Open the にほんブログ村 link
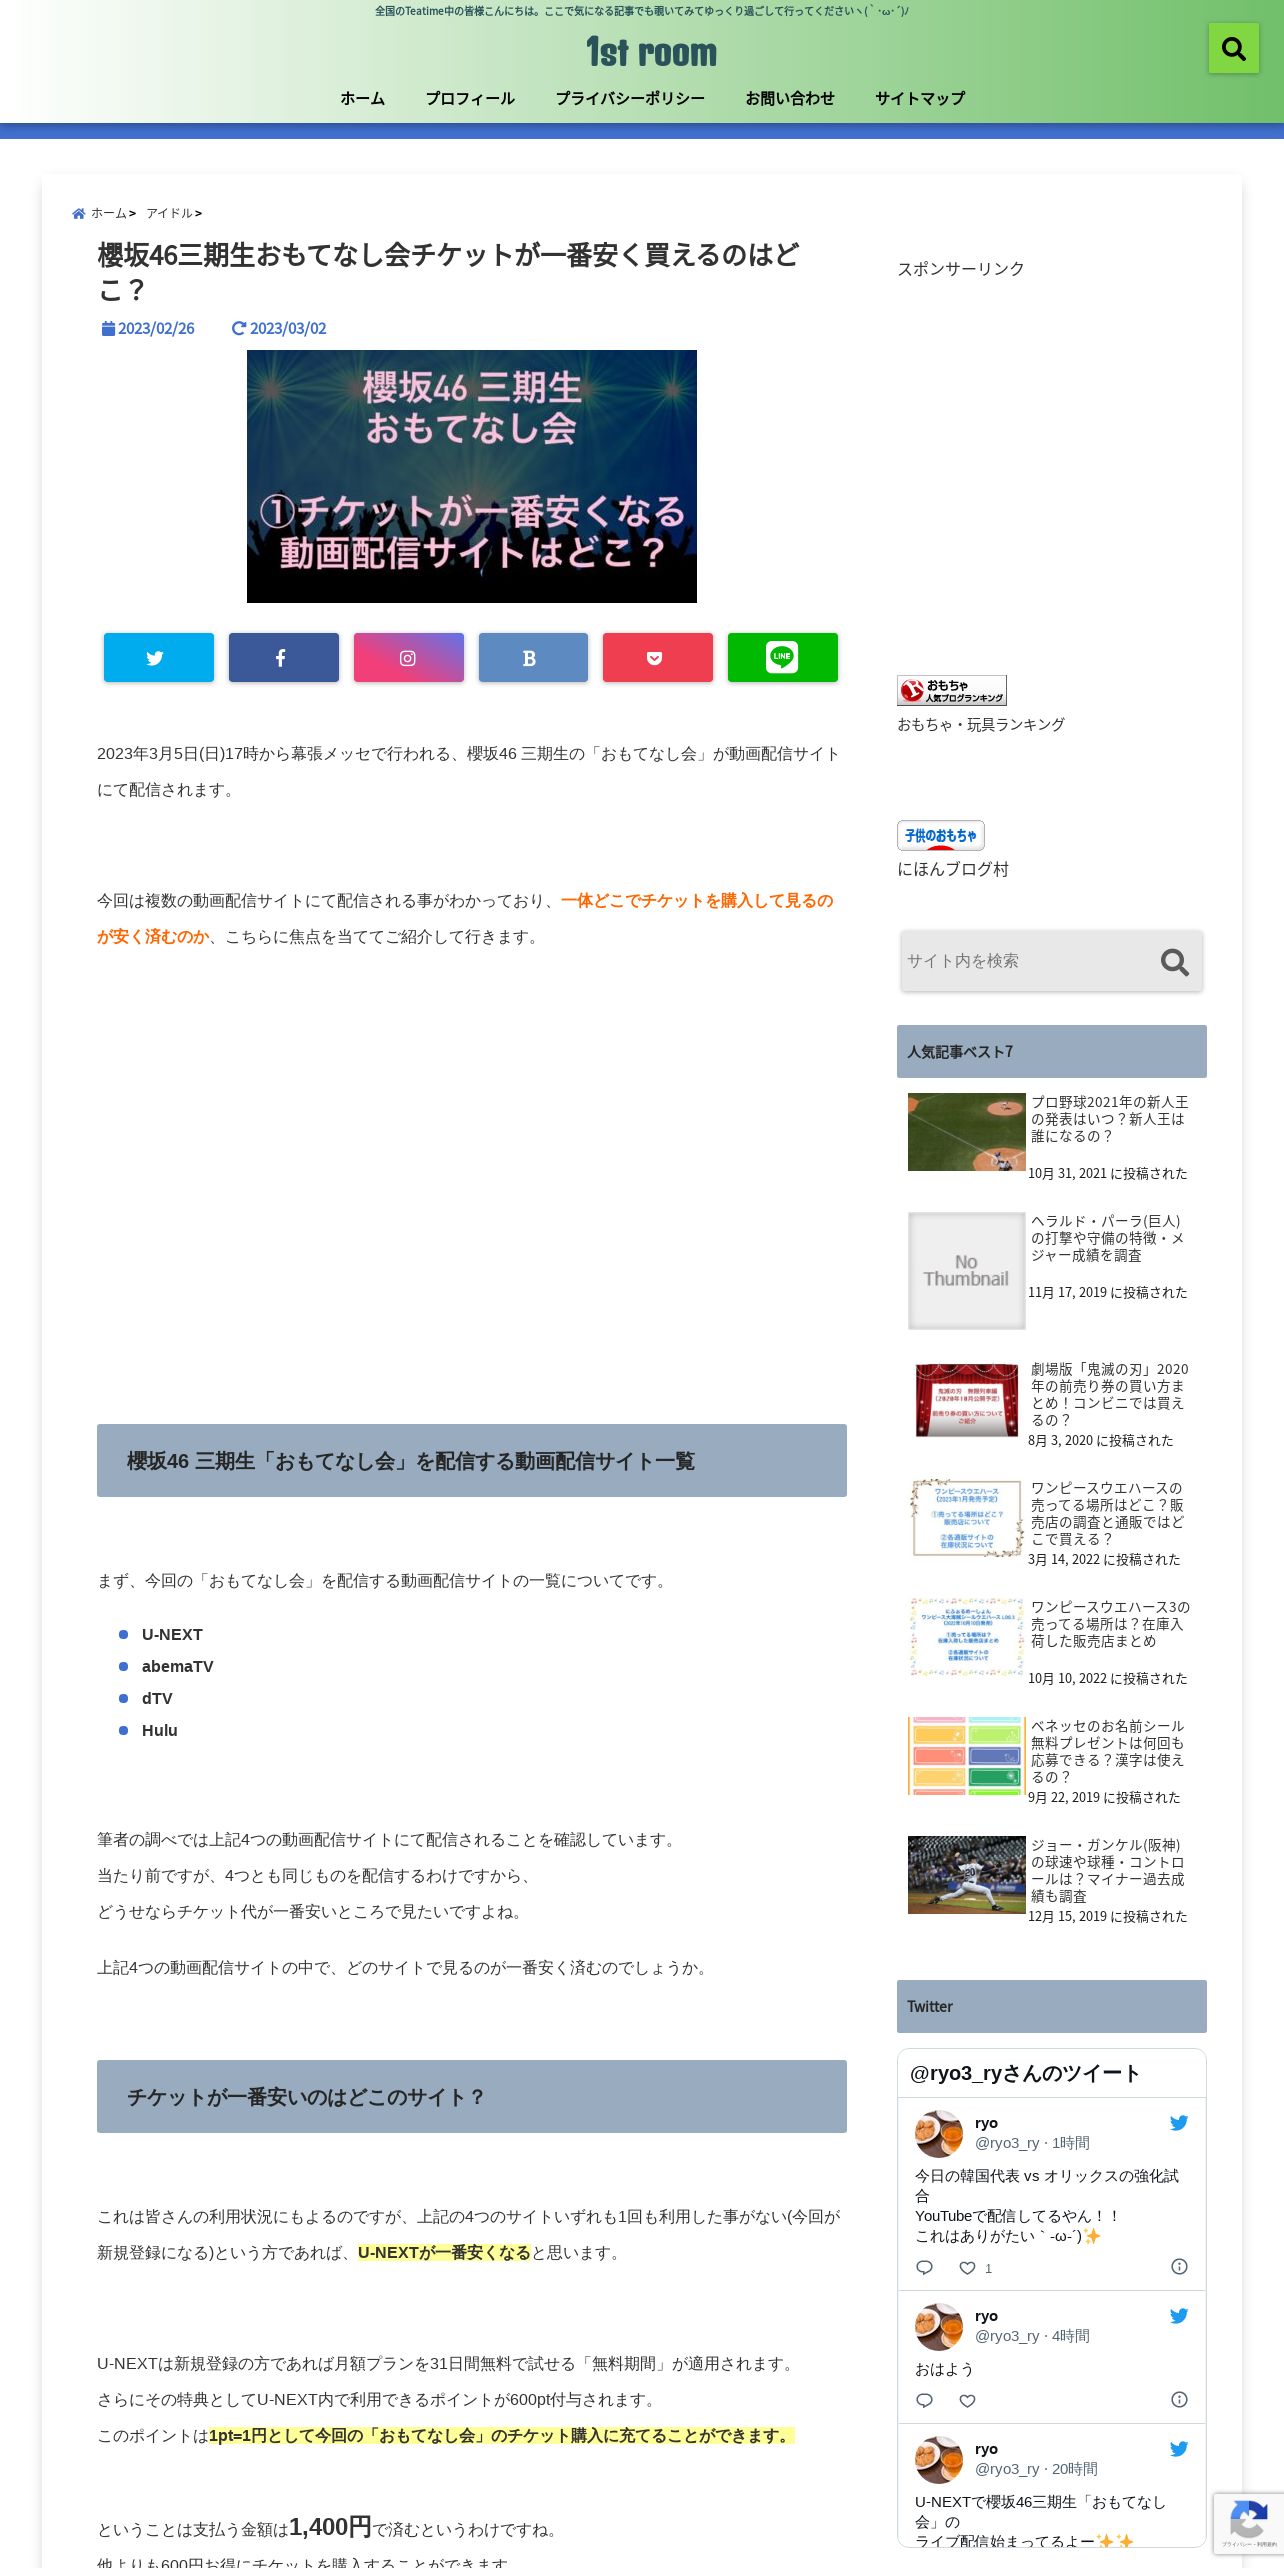The image size is (1284, 2568). (x=953, y=869)
